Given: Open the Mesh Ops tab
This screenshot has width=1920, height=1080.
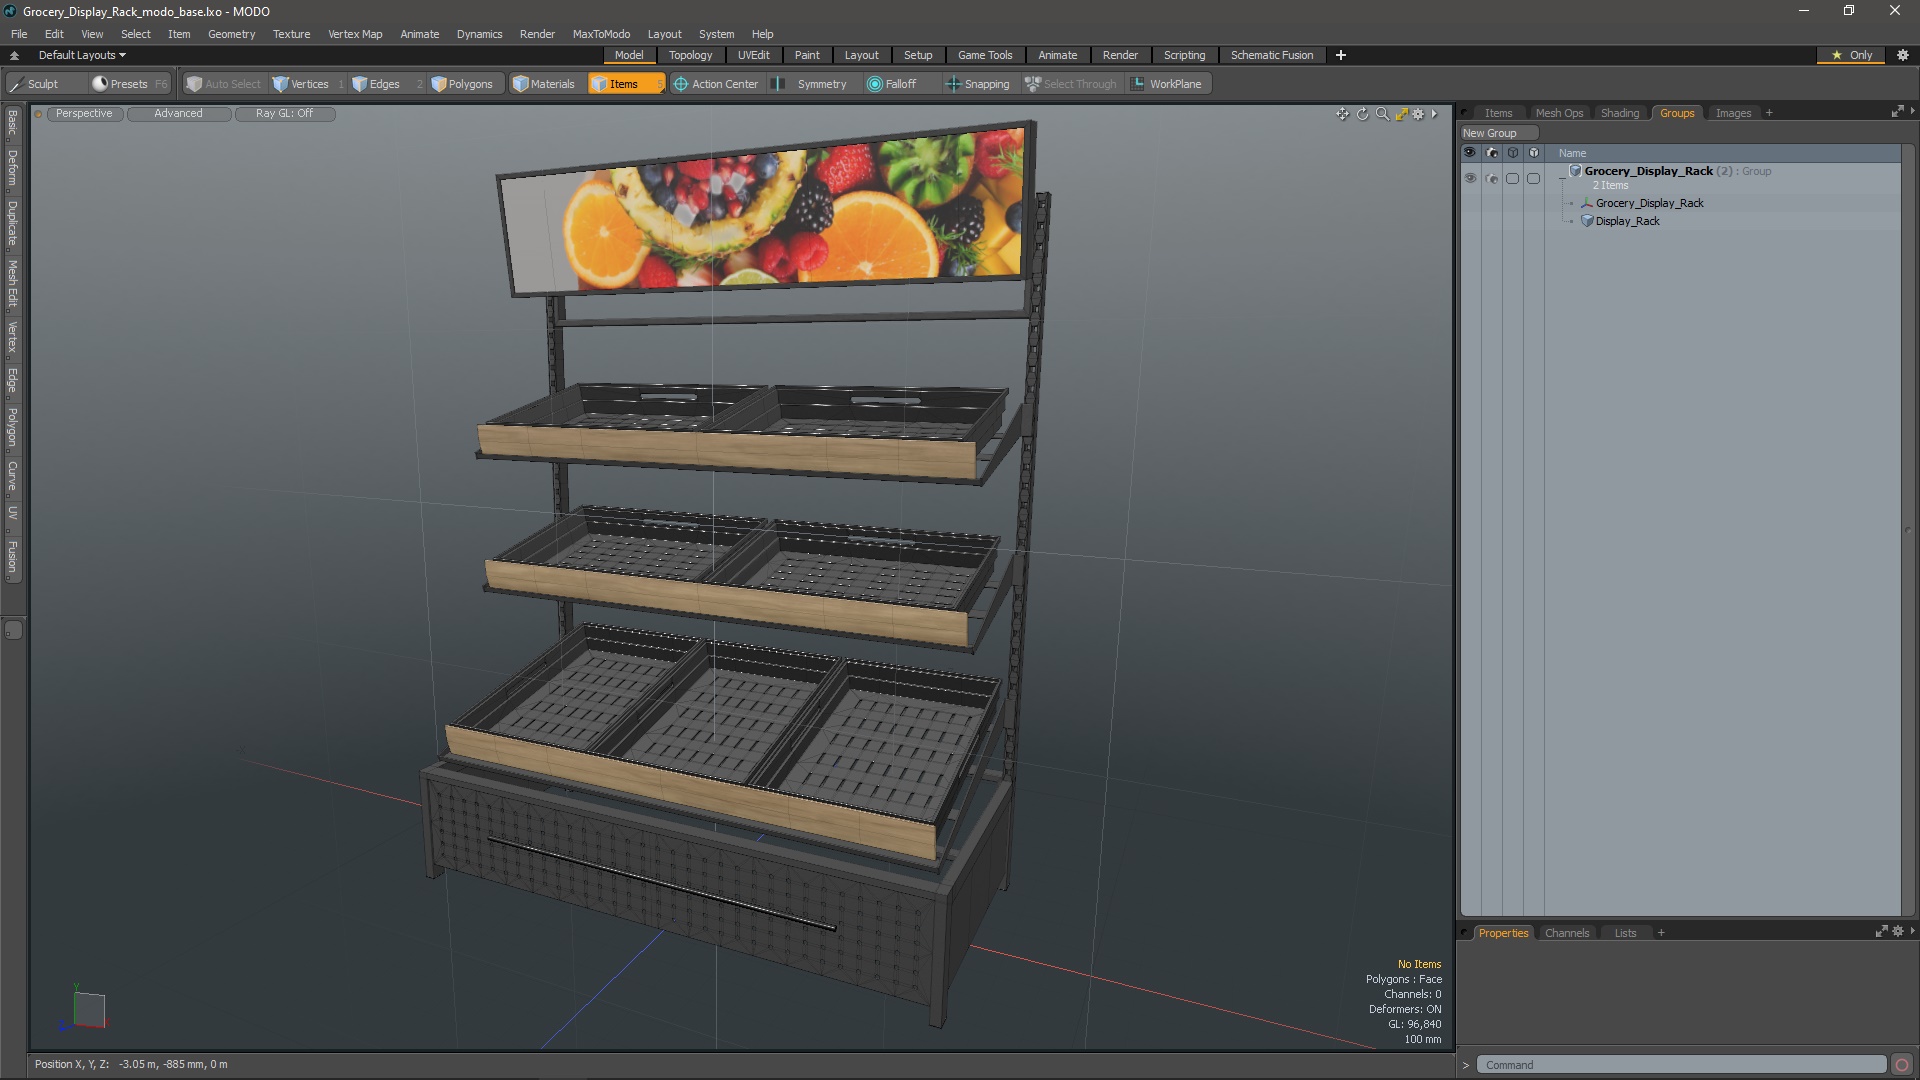Looking at the screenshot, I should tap(1559, 112).
